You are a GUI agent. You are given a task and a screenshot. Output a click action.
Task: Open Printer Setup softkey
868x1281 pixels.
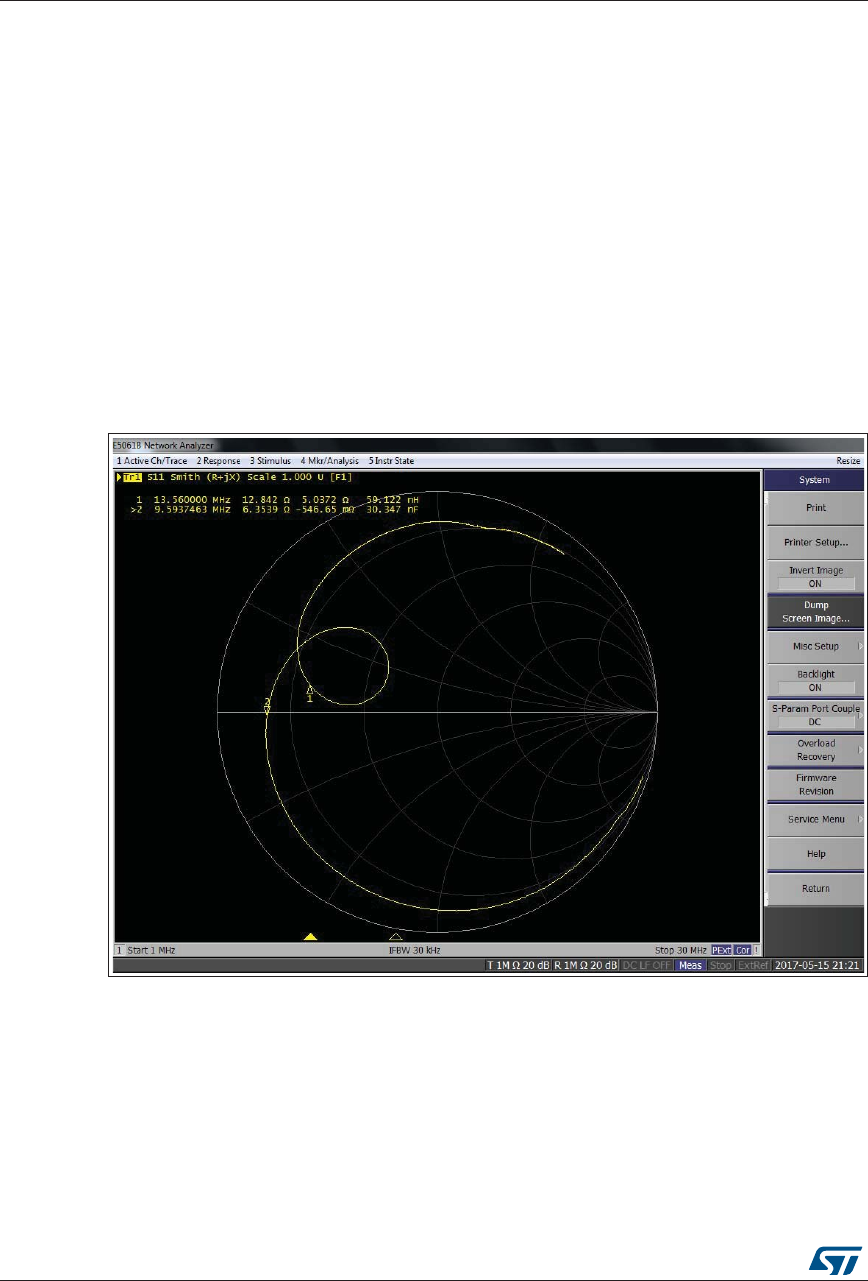815,543
